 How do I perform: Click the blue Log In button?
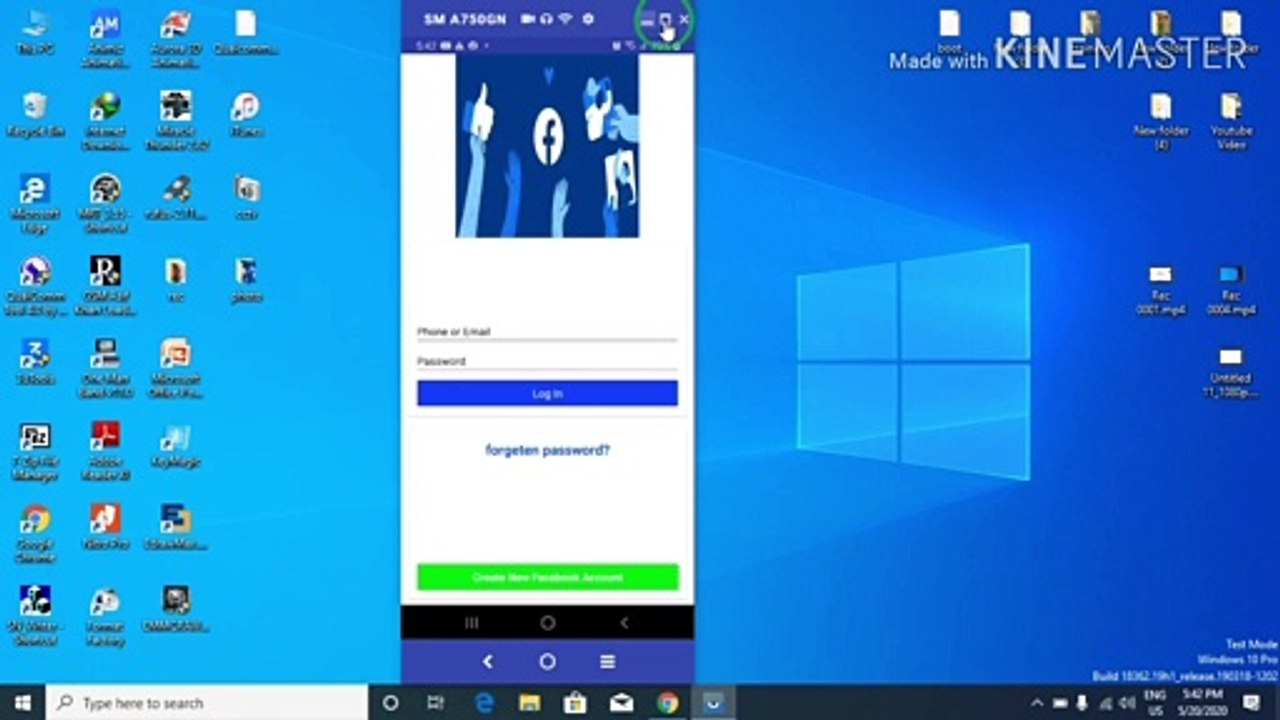pyautogui.click(x=547, y=393)
